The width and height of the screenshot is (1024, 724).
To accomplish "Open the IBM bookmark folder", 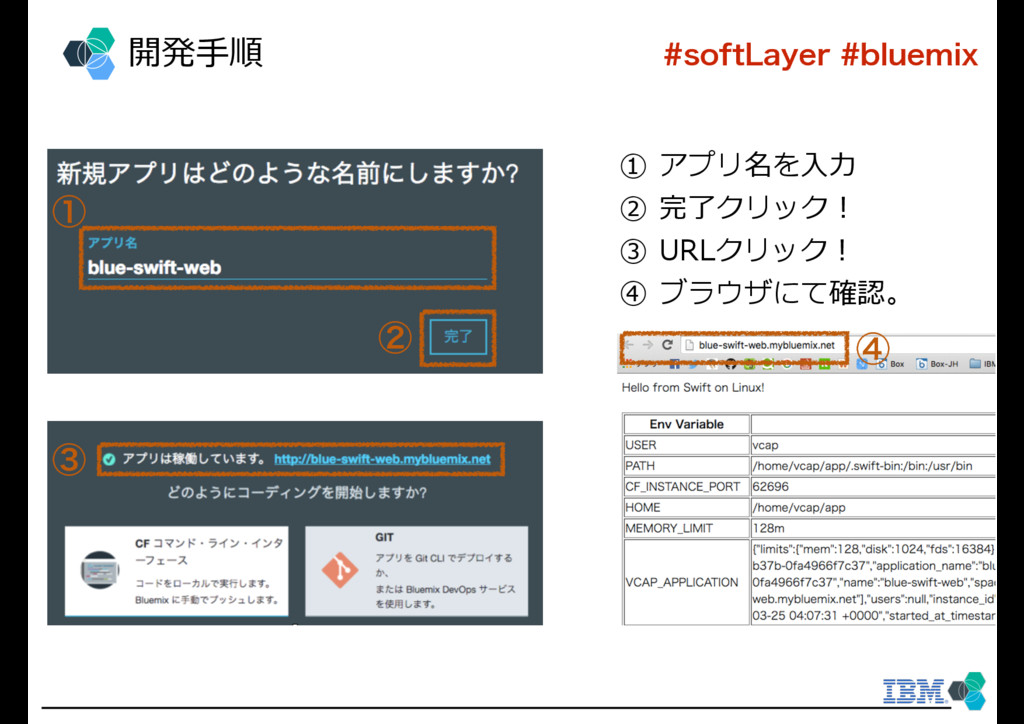I will (x=982, y=364).
